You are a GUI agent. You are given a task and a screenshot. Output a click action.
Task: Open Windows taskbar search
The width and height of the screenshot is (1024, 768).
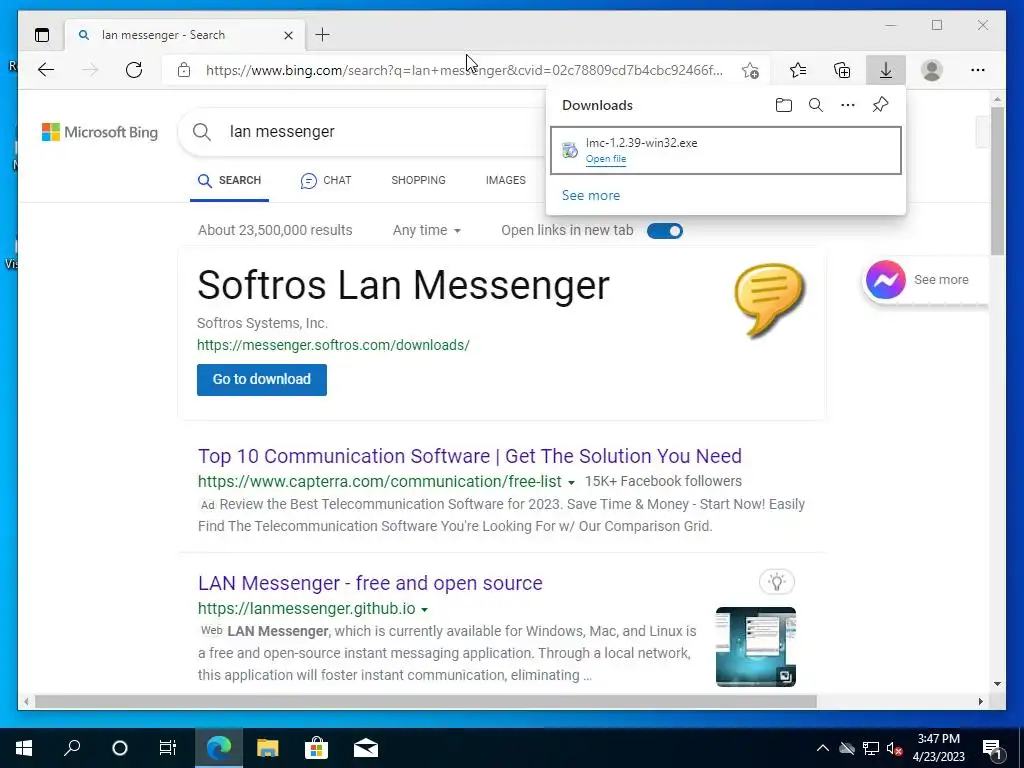tap(72, 748)
